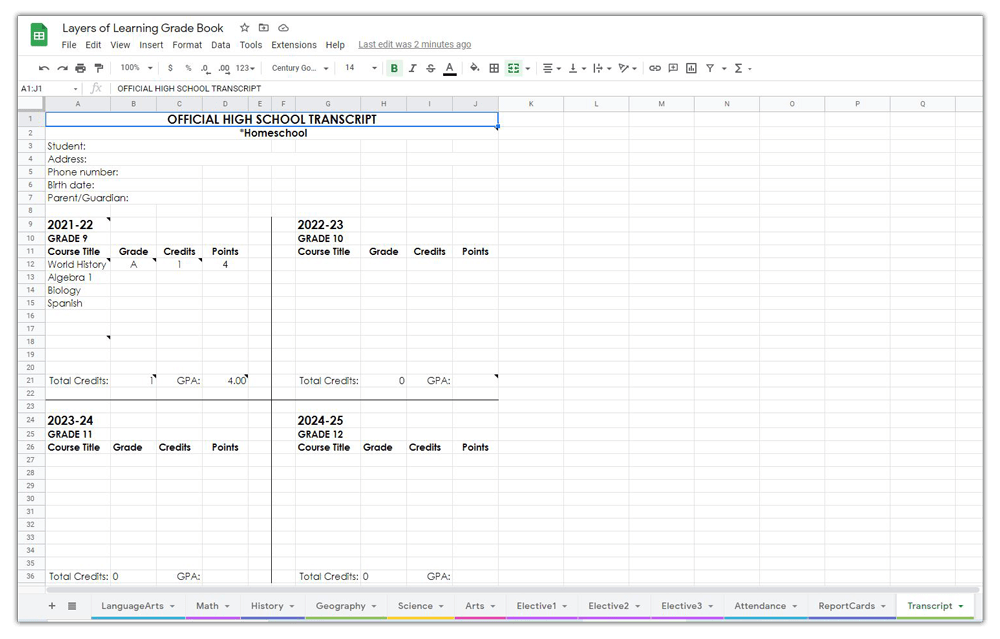Star the Layers of Learning Grade Book
The image size is (1000, 639).
(x=244, y=28)
